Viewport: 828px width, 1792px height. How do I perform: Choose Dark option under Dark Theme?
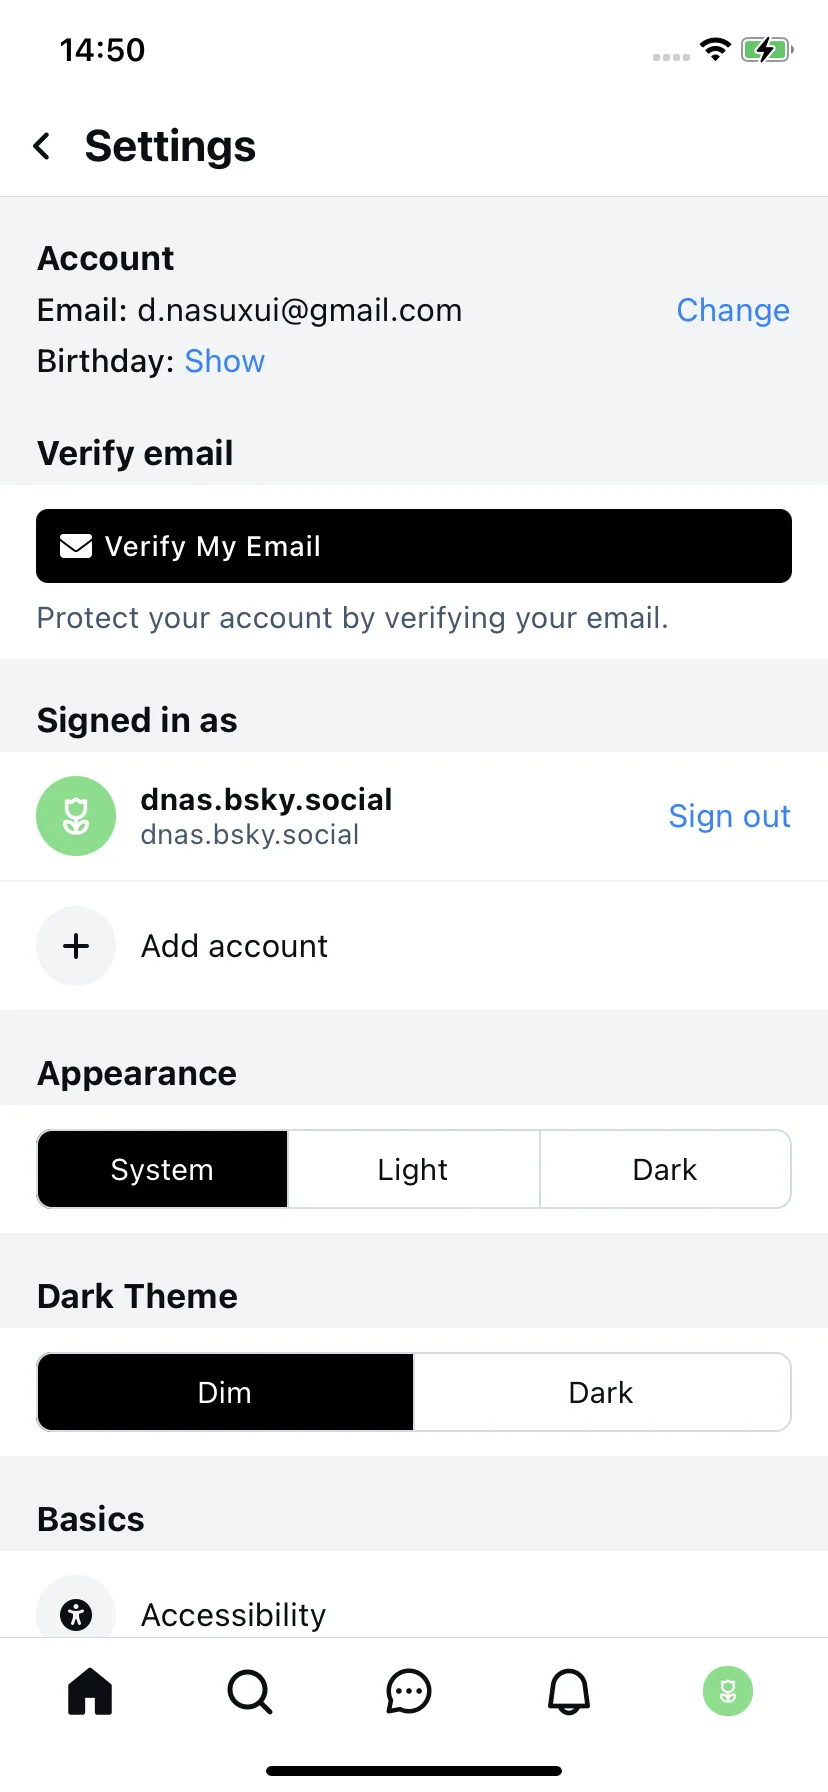[601, 1392]
